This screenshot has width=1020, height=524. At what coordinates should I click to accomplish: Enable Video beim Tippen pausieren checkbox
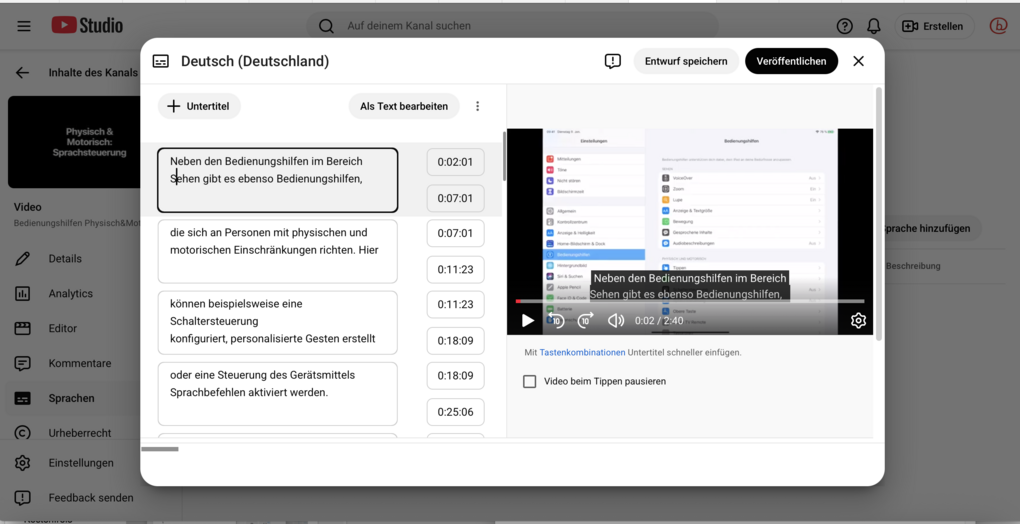click(530, 381)
